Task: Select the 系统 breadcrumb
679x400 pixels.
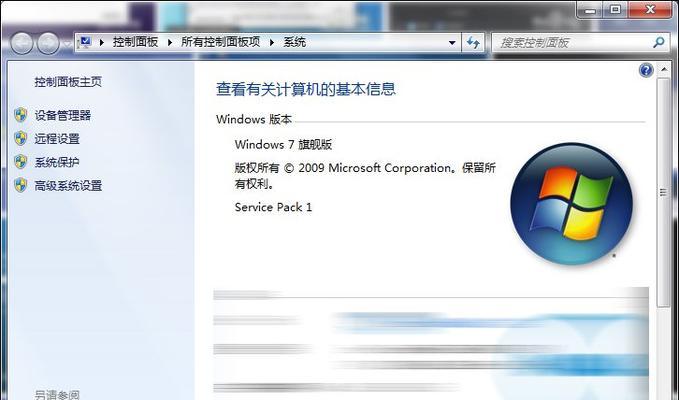Action: coord(295,42)
